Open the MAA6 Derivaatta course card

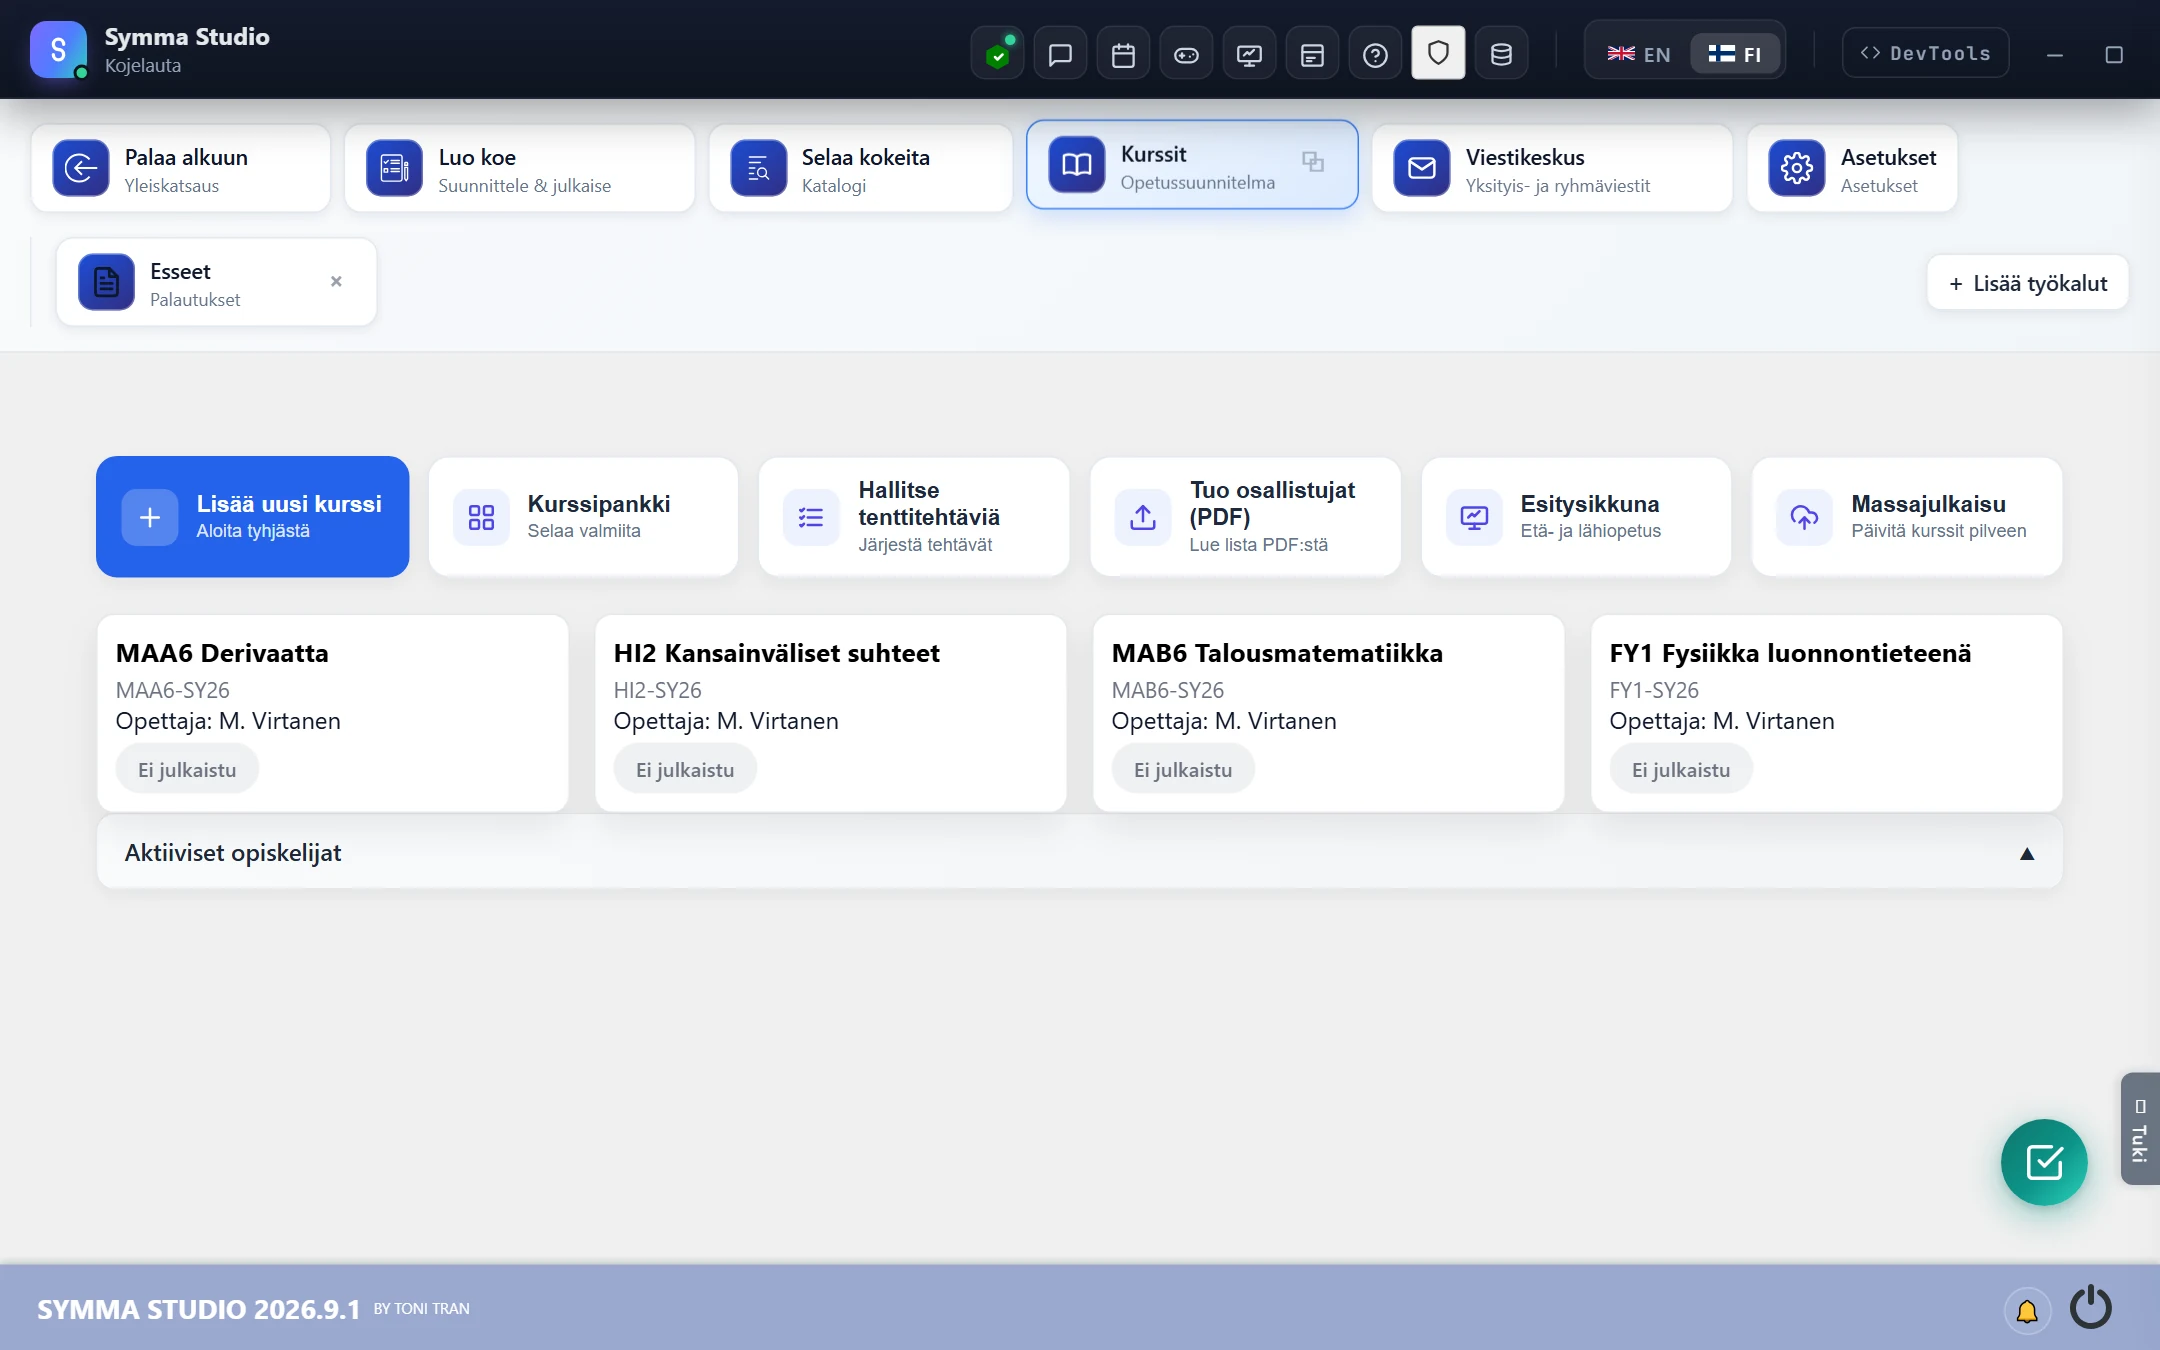click(333, 713)
